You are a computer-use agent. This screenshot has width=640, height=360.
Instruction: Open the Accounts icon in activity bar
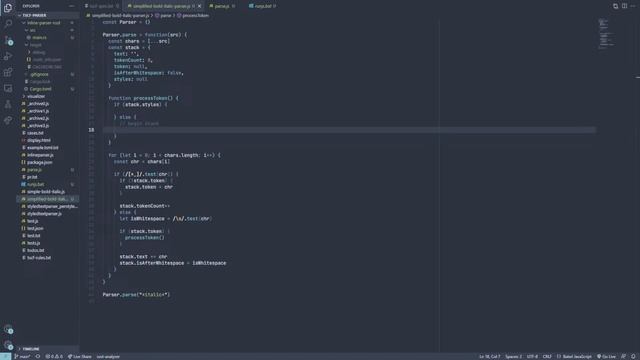tap(8, 329)
